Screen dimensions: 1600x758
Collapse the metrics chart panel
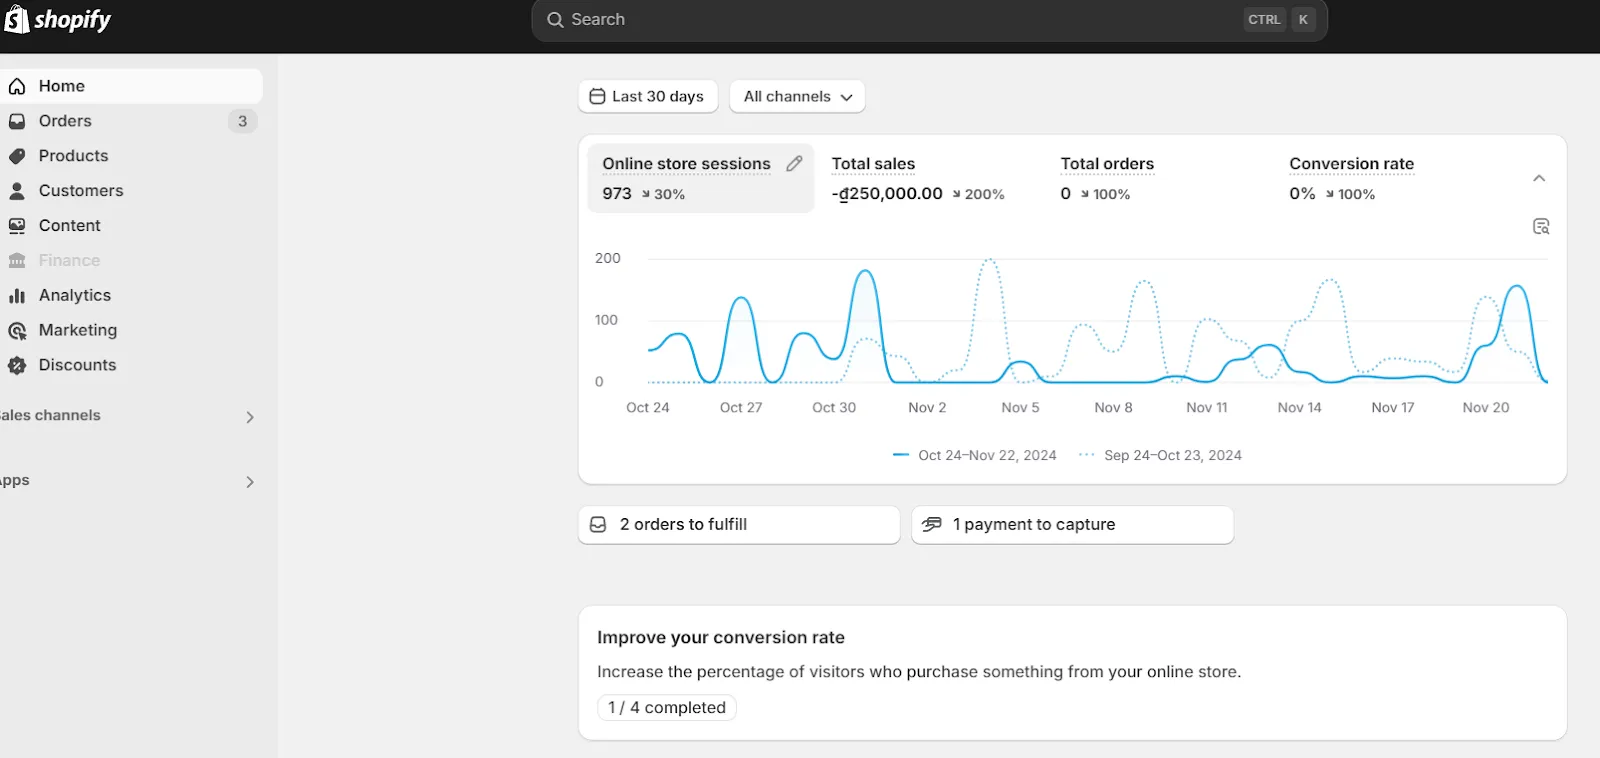(x=1539, y=178)
